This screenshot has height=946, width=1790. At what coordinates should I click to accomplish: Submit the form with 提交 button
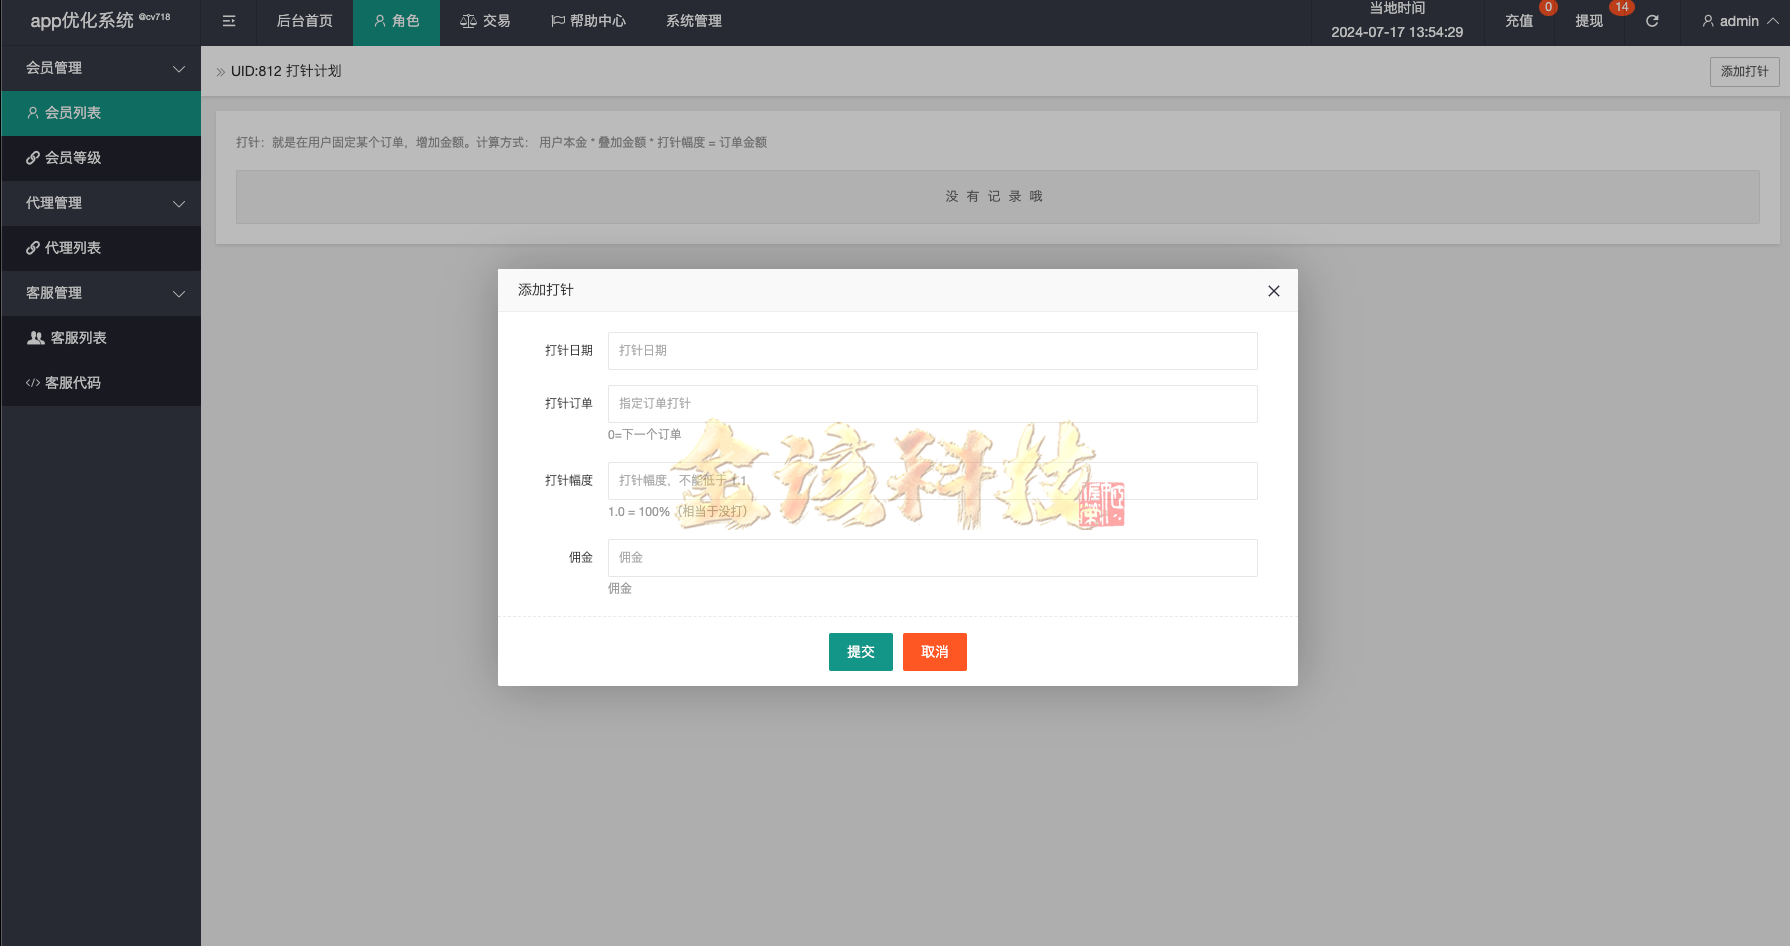tap(860, 651)
